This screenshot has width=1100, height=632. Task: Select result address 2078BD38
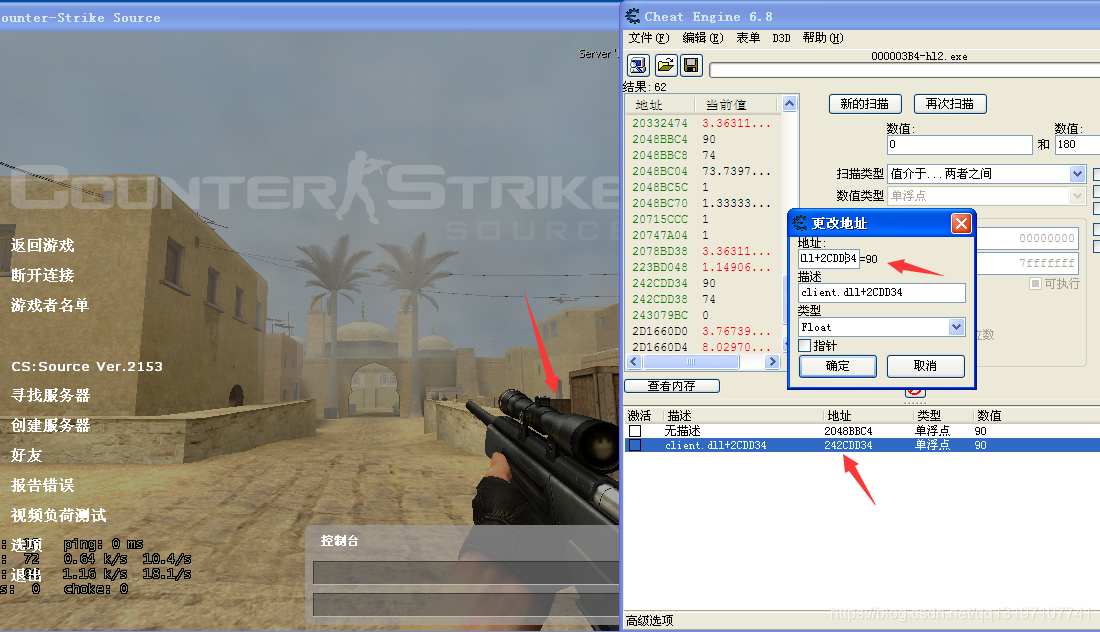660,251
